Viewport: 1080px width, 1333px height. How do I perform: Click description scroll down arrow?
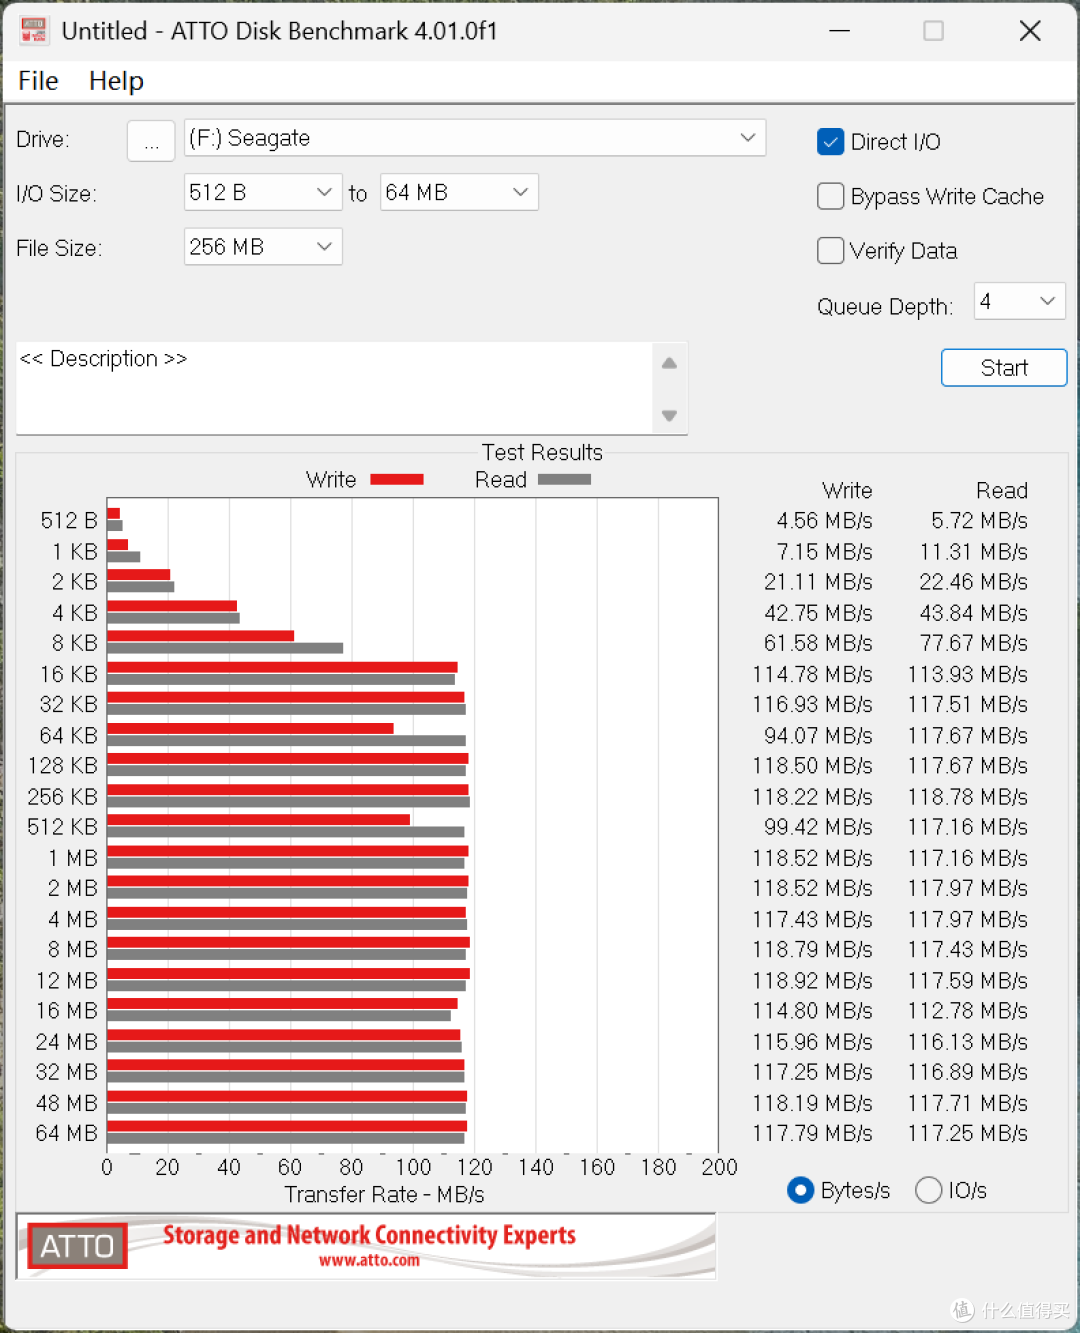coord(669,416)
